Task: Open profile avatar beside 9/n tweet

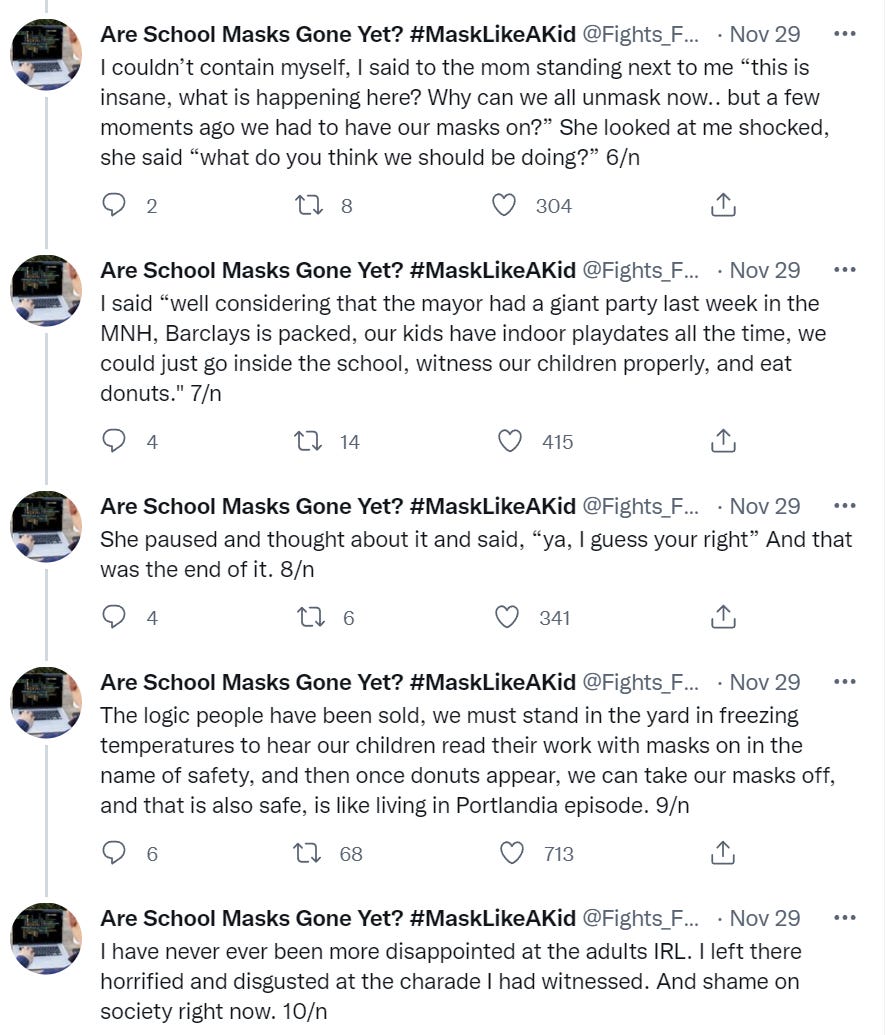Action: (46, 702)
